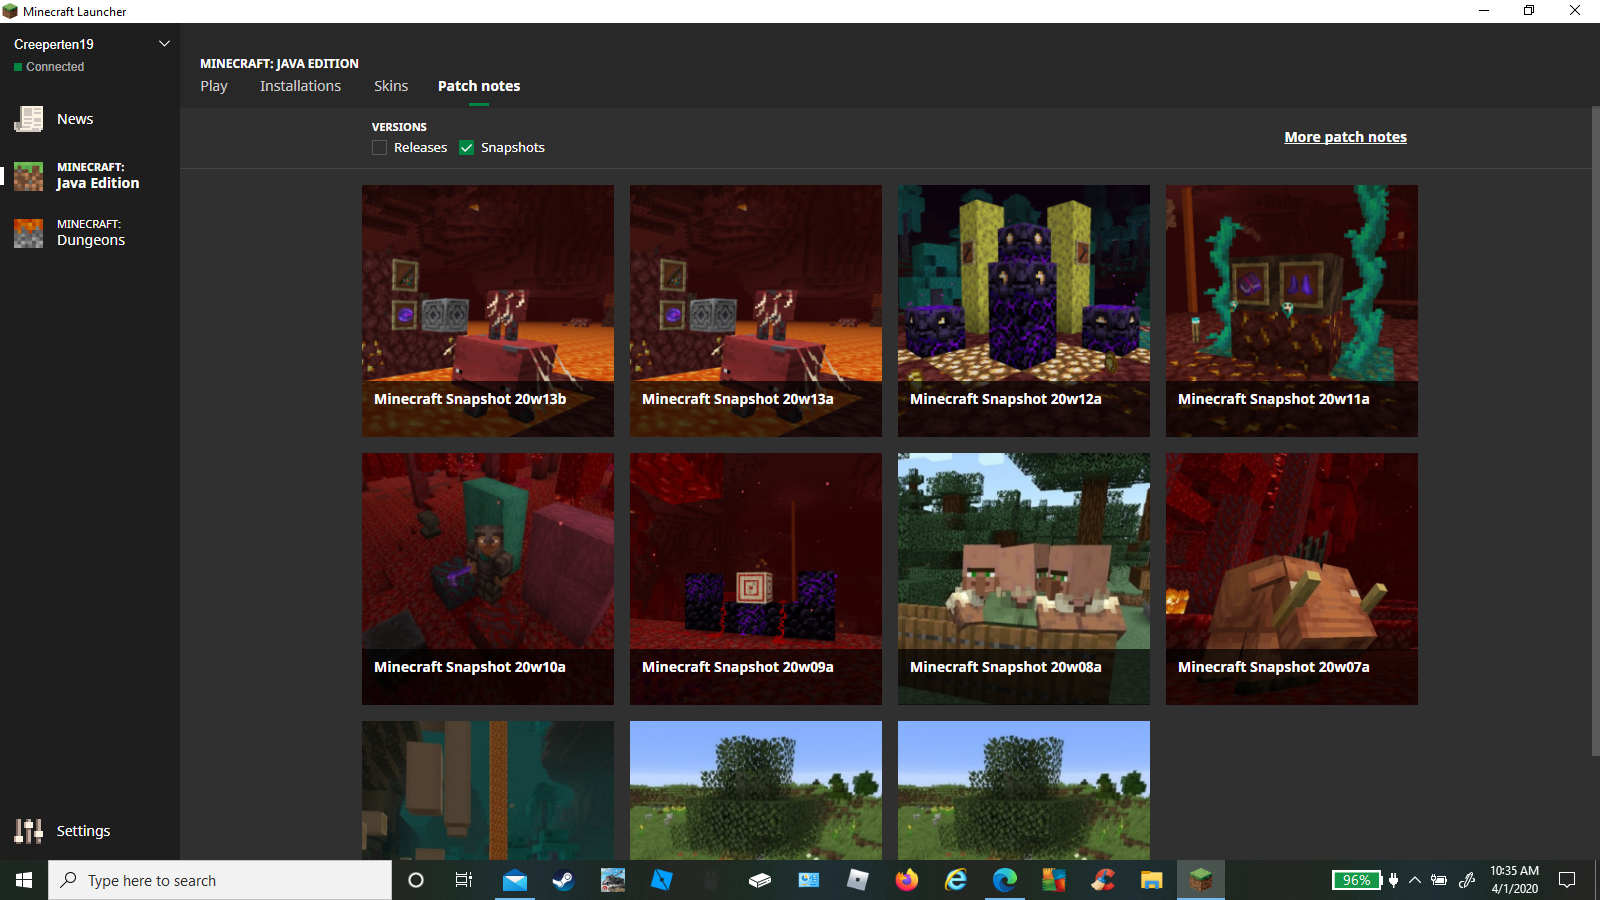This screenshot has height=900, width=1600.
Task: Open Snapshot 20w09a patch notes
Action: click(756, 579)
